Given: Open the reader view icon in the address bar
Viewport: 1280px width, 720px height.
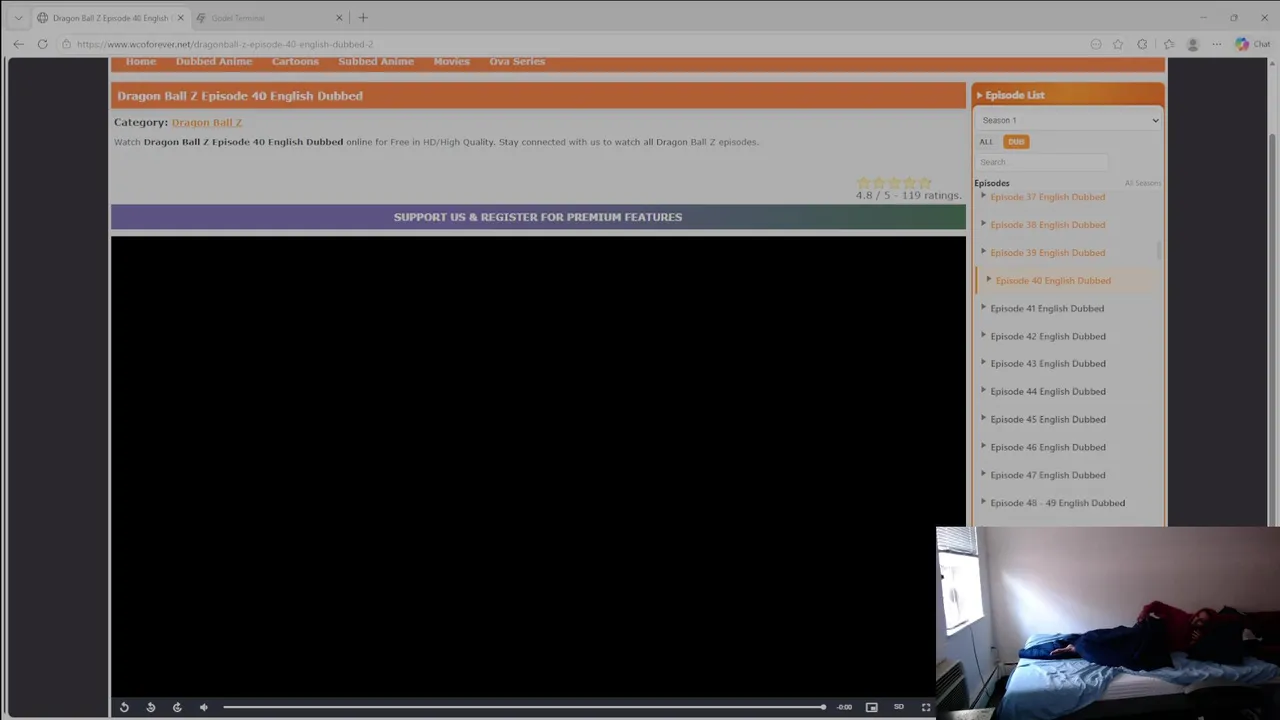Looking at the screenshot, I should pyautogui.click(x=1096, y=44).
